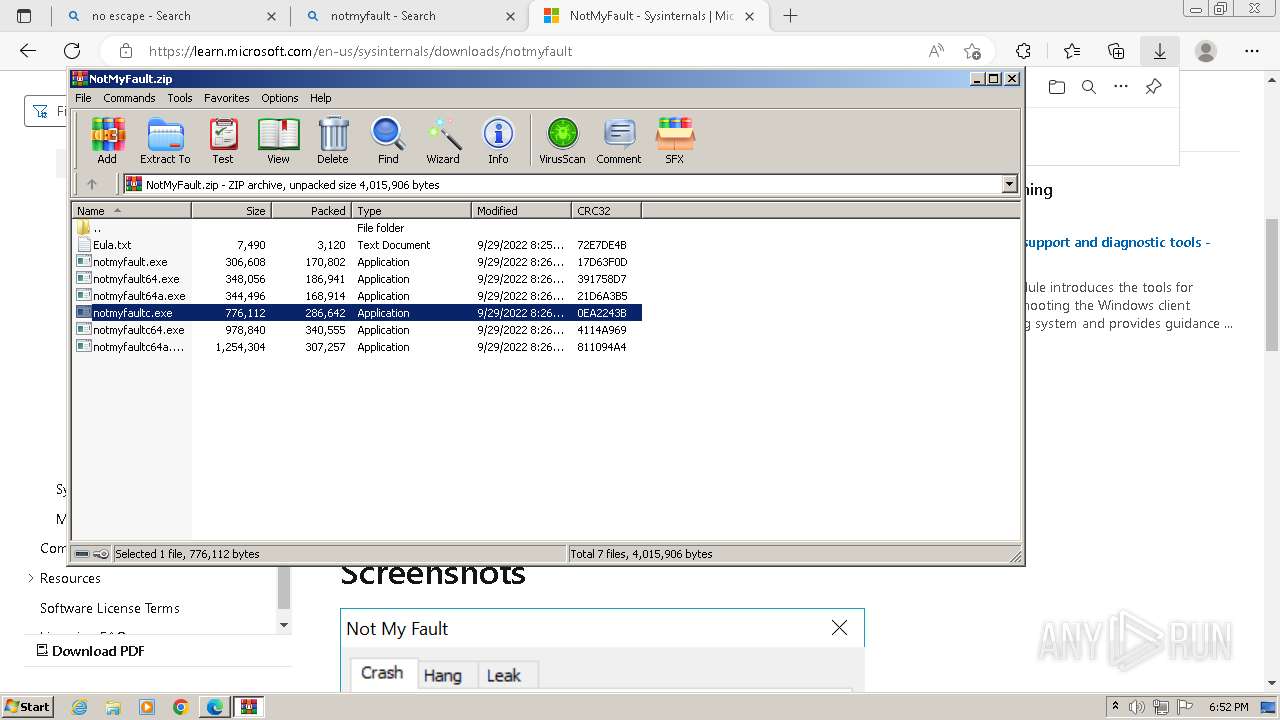This screenshot has height=720, width=1280.
Task: Expand the archive path dropdown
Action: click(1009, 184)
